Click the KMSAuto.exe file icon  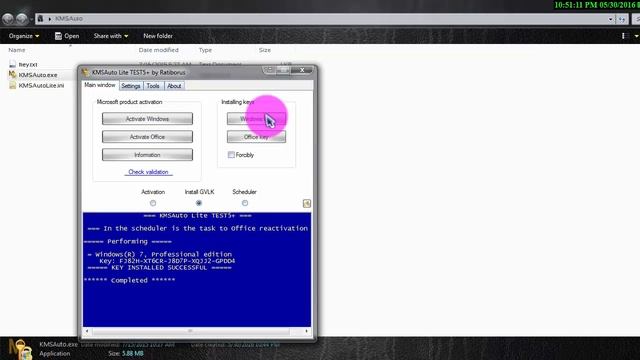[13, 75]
